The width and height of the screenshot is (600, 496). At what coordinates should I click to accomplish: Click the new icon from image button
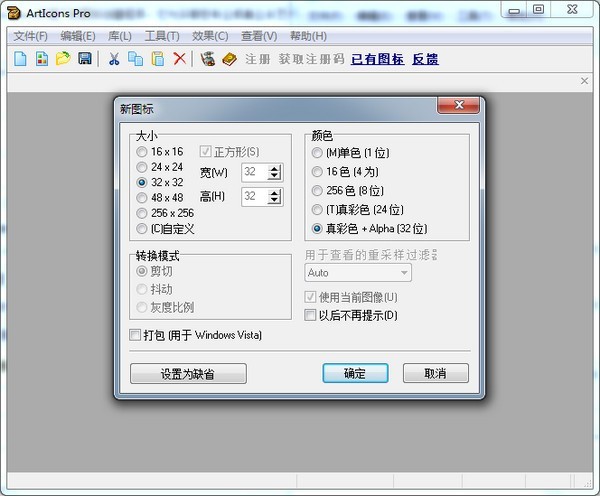tap(42, 59)
